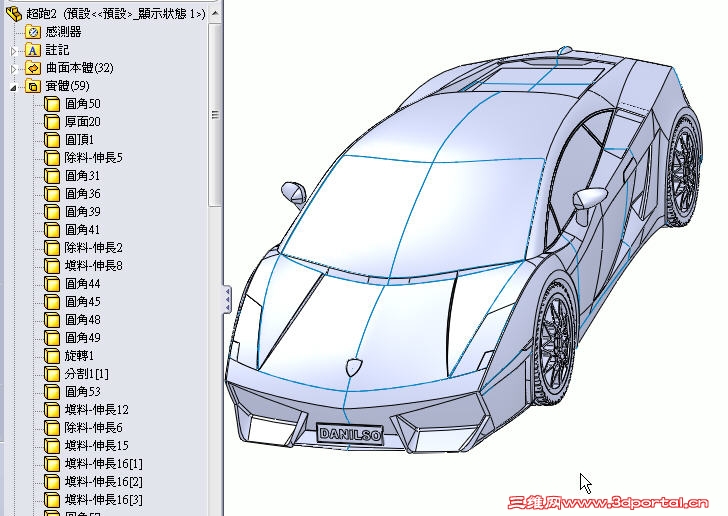Screen dimensions: 728x516
Task: Click the 註記 annotations folder icon
Action: (x=33, y=50)
